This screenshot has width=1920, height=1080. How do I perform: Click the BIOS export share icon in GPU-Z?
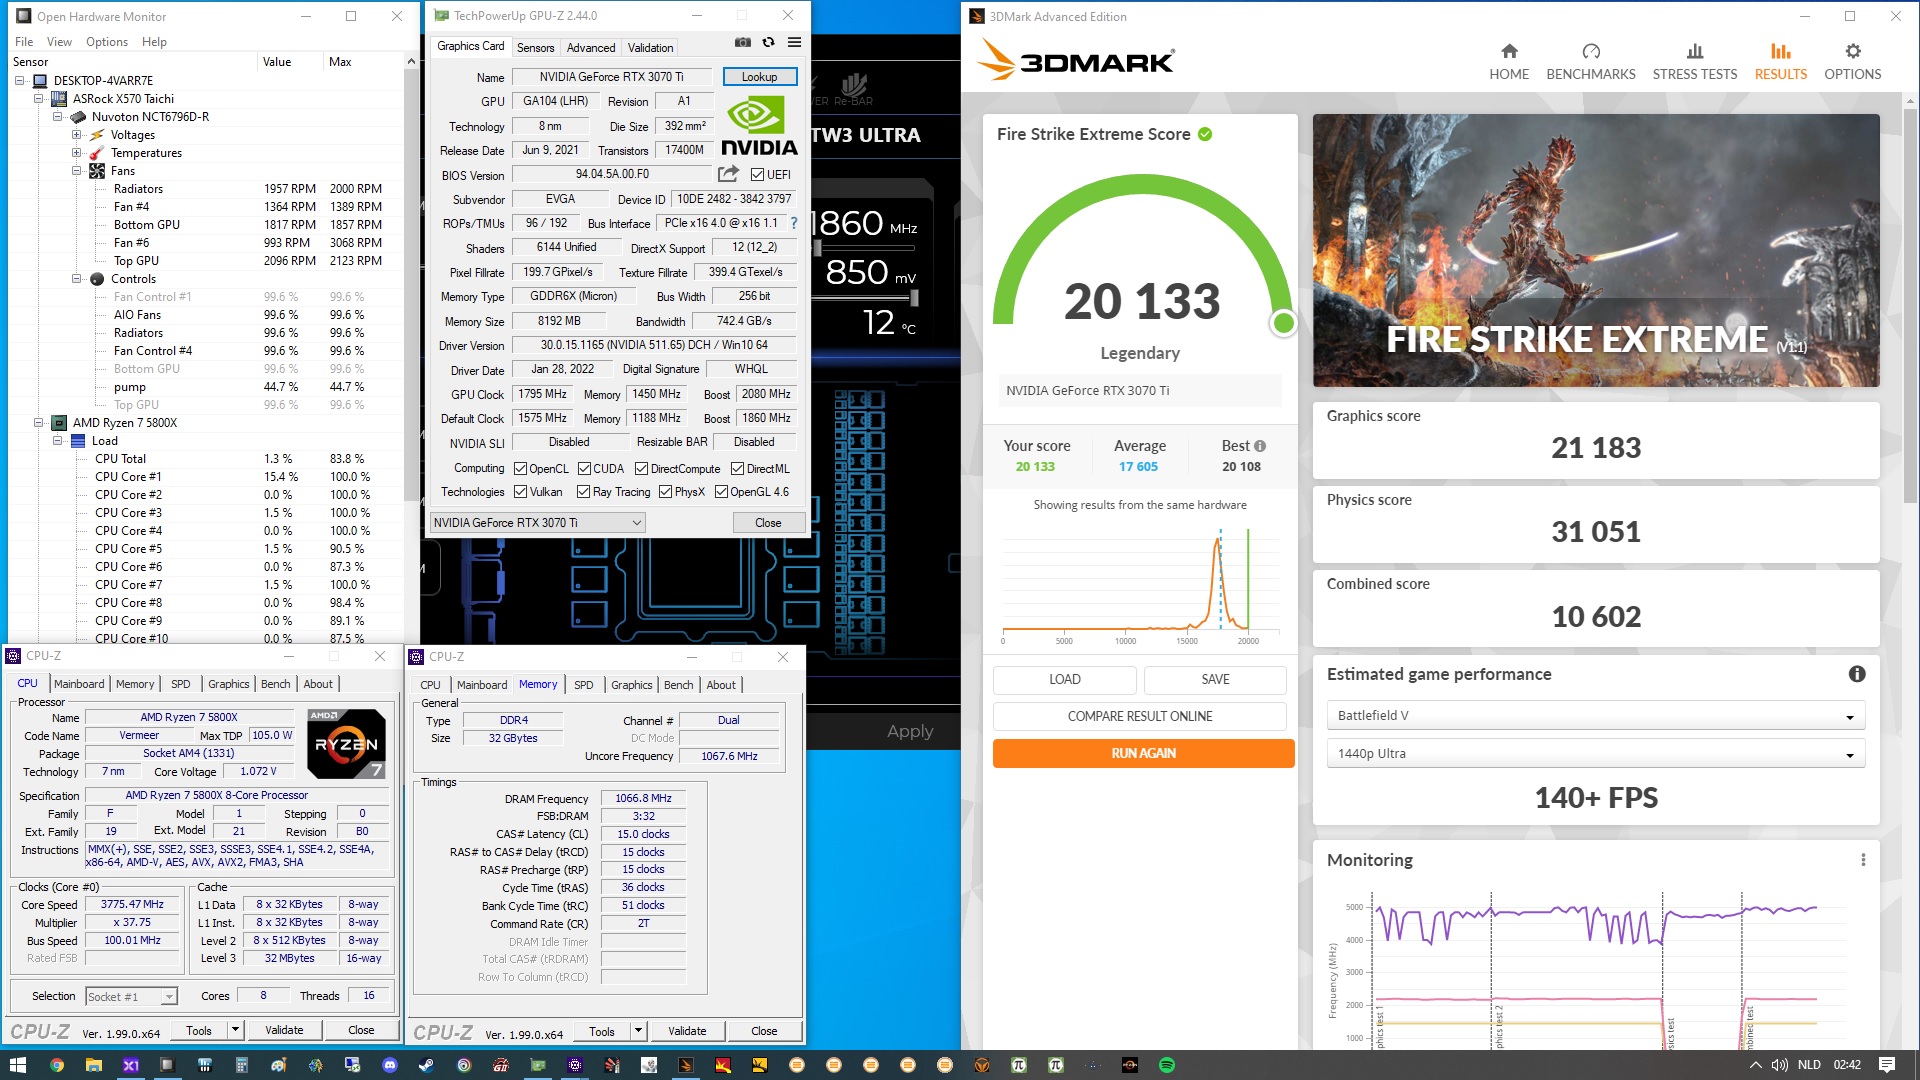tap(728, 174)
